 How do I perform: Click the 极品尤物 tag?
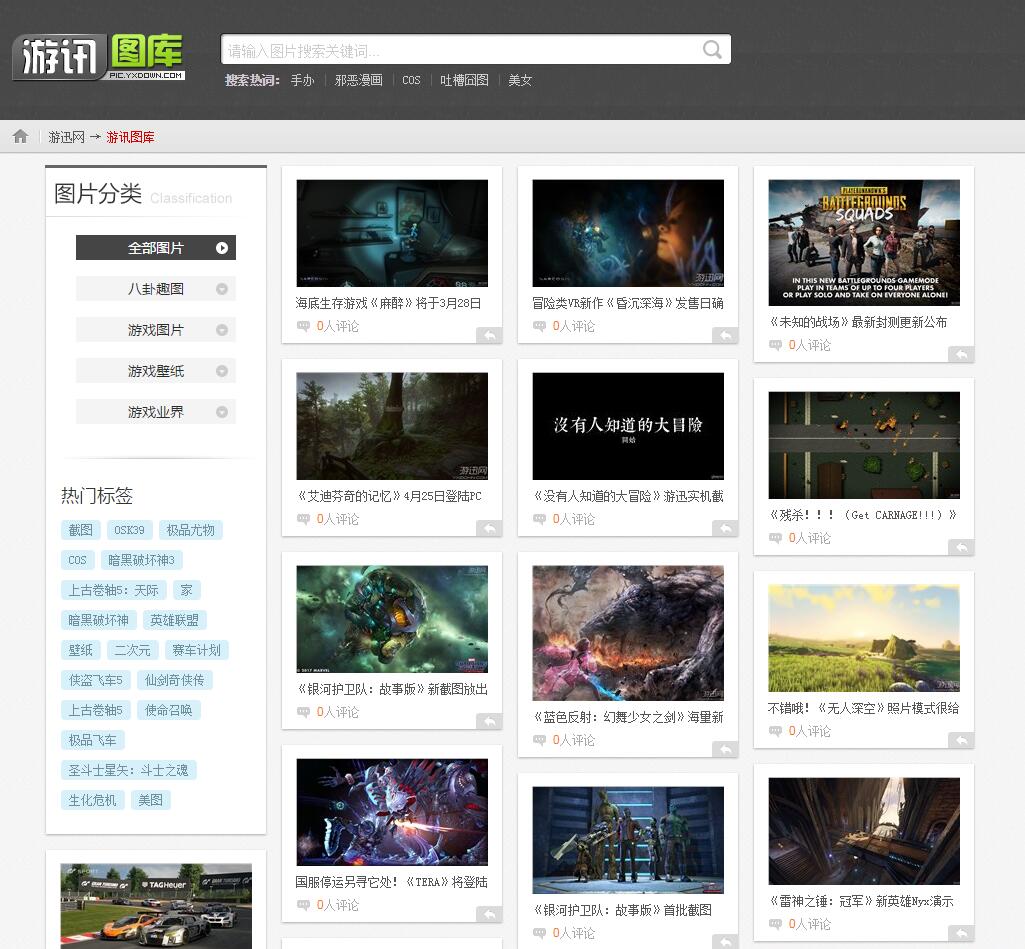tap(190, 530)
